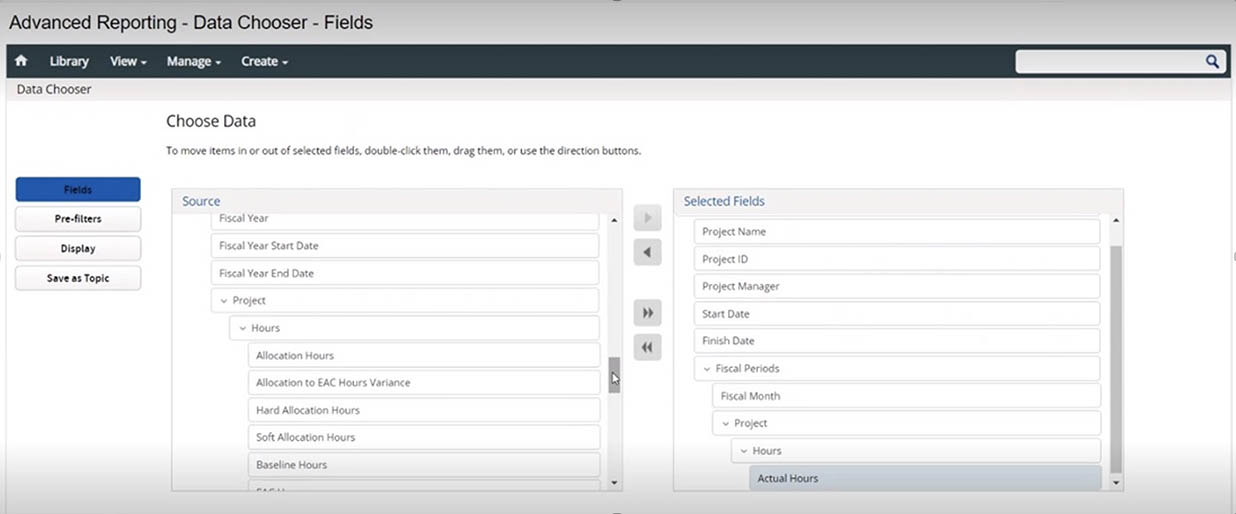Go to the Home icon in navbar
This screenshot has height=514, width=1236.
coord(21,61)
